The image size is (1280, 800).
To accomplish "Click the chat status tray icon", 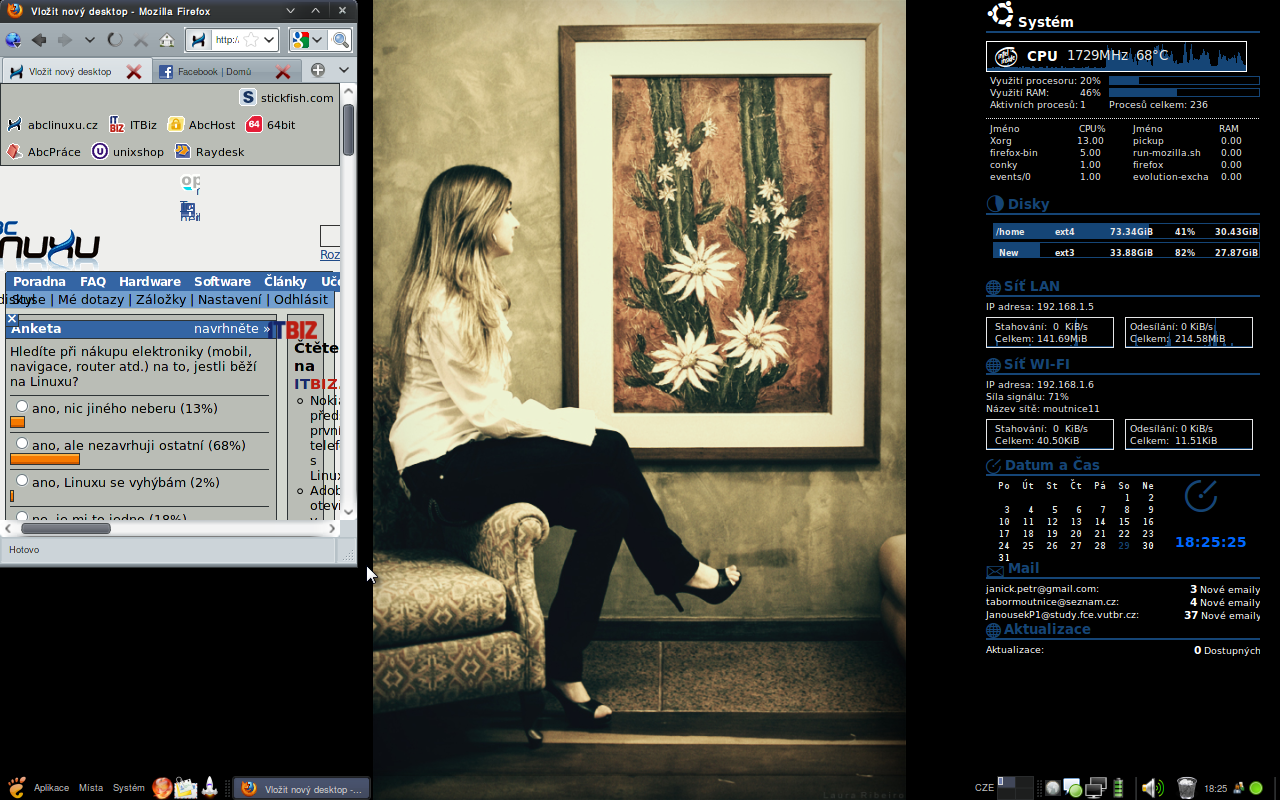I will tap(1073, 788).
